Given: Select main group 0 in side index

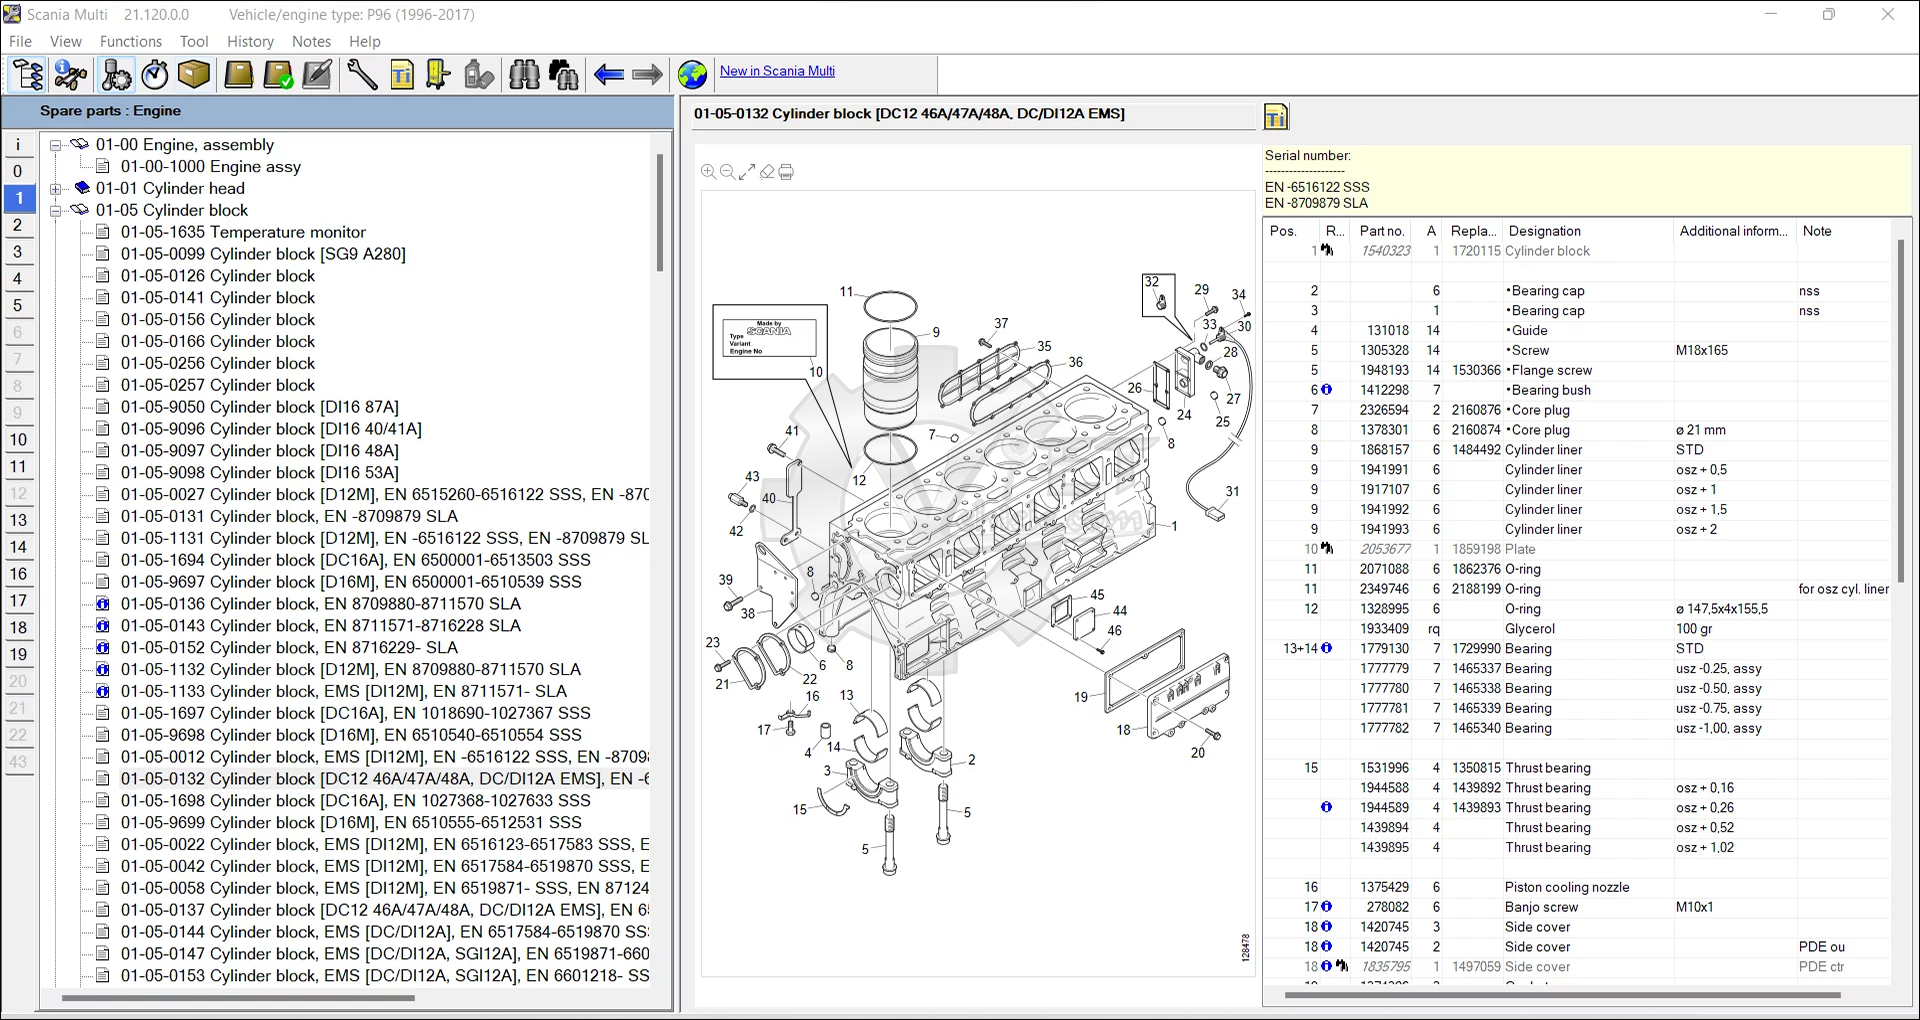Looking at the screenshot, I should pos(18,171).
